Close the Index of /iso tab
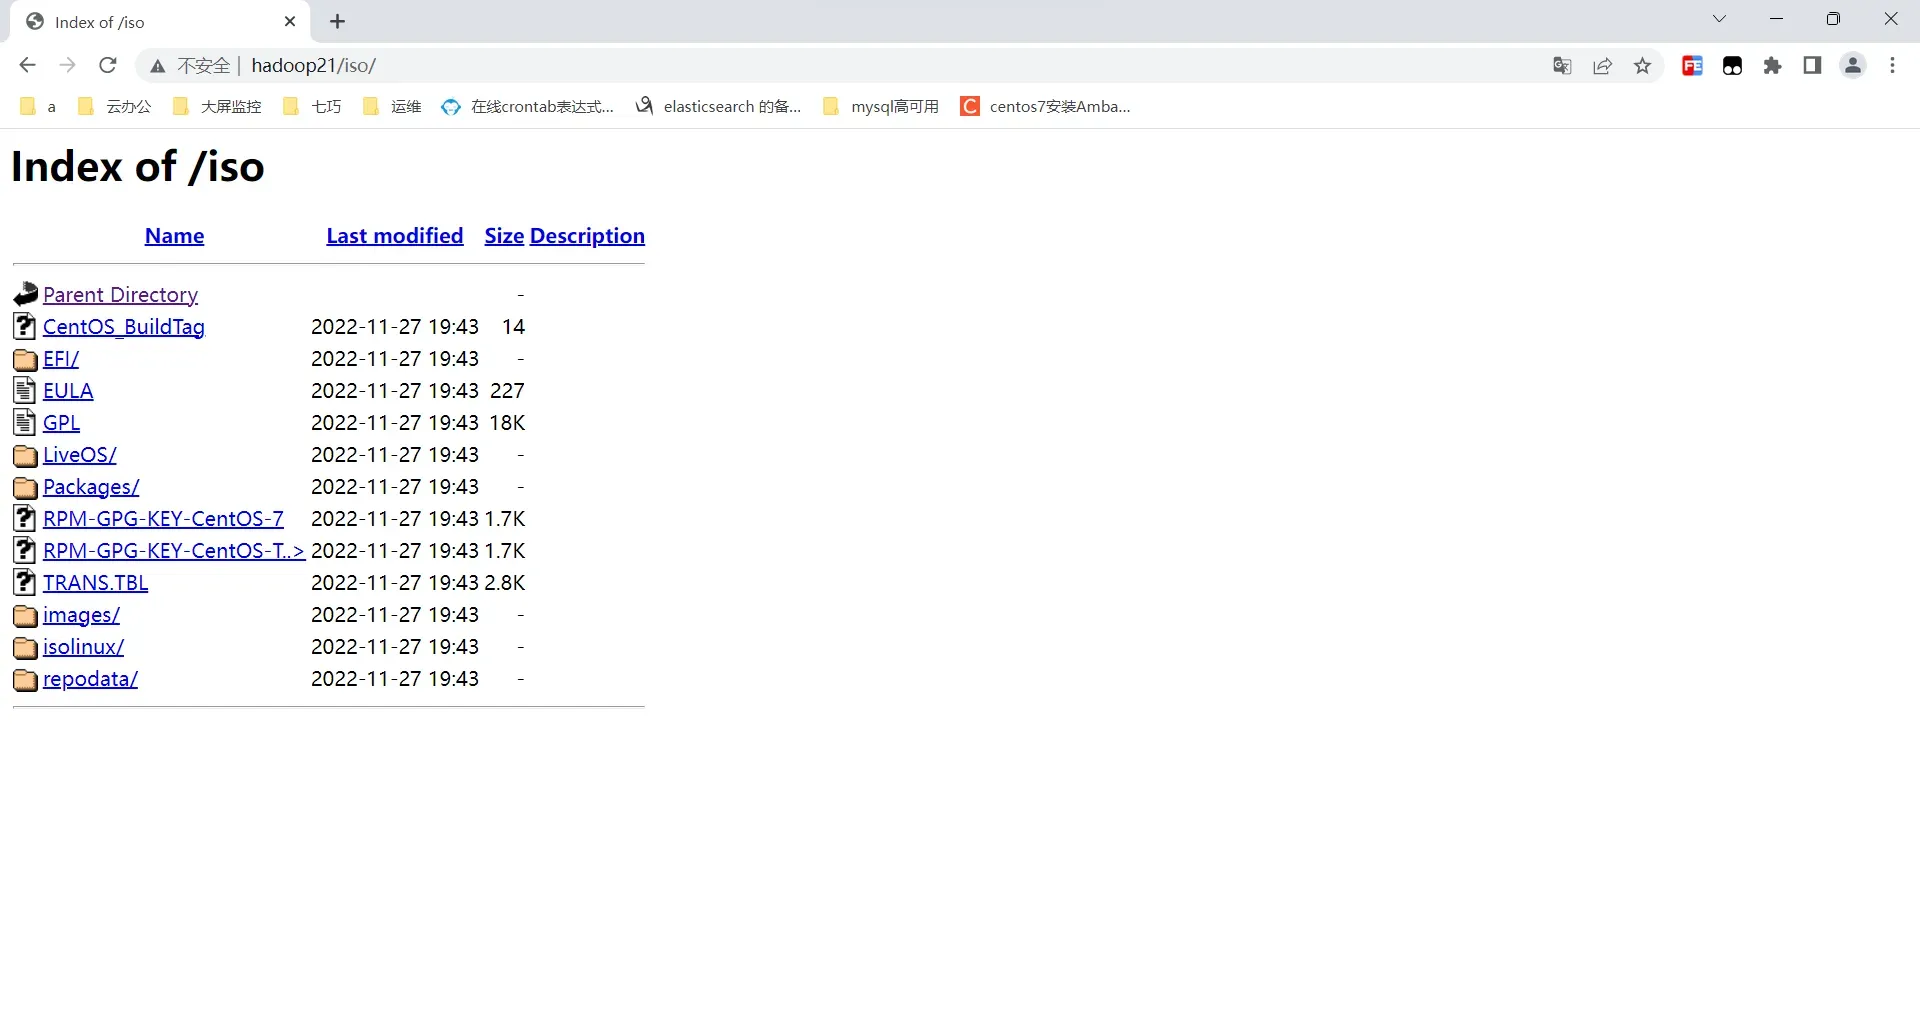This screenshot has height=1020, width=1920. pyautogui.click(x=290, y=22)
